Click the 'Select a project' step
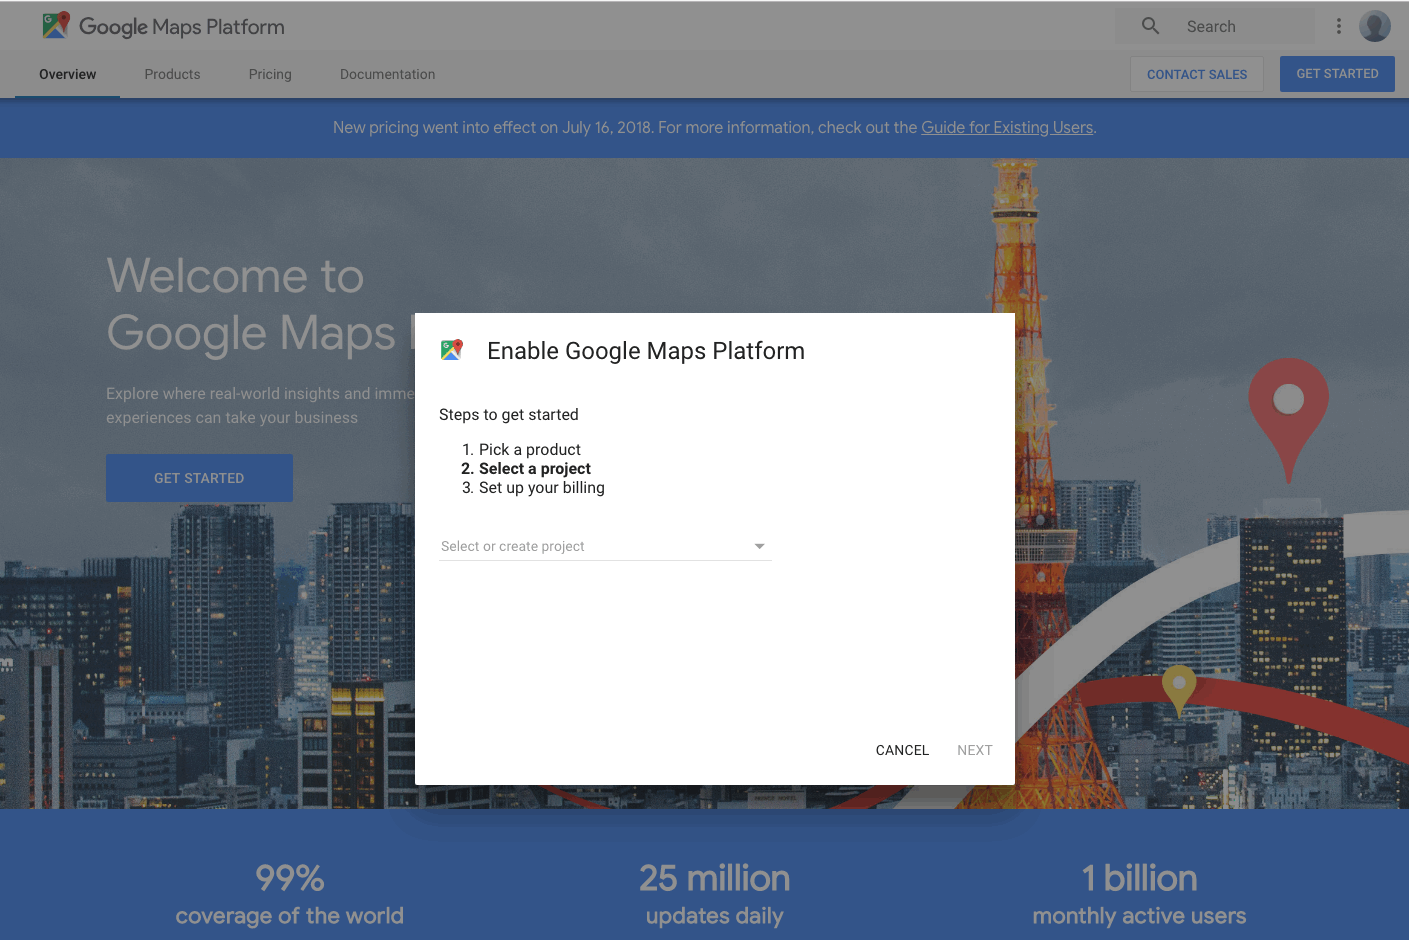 [535, 469]
